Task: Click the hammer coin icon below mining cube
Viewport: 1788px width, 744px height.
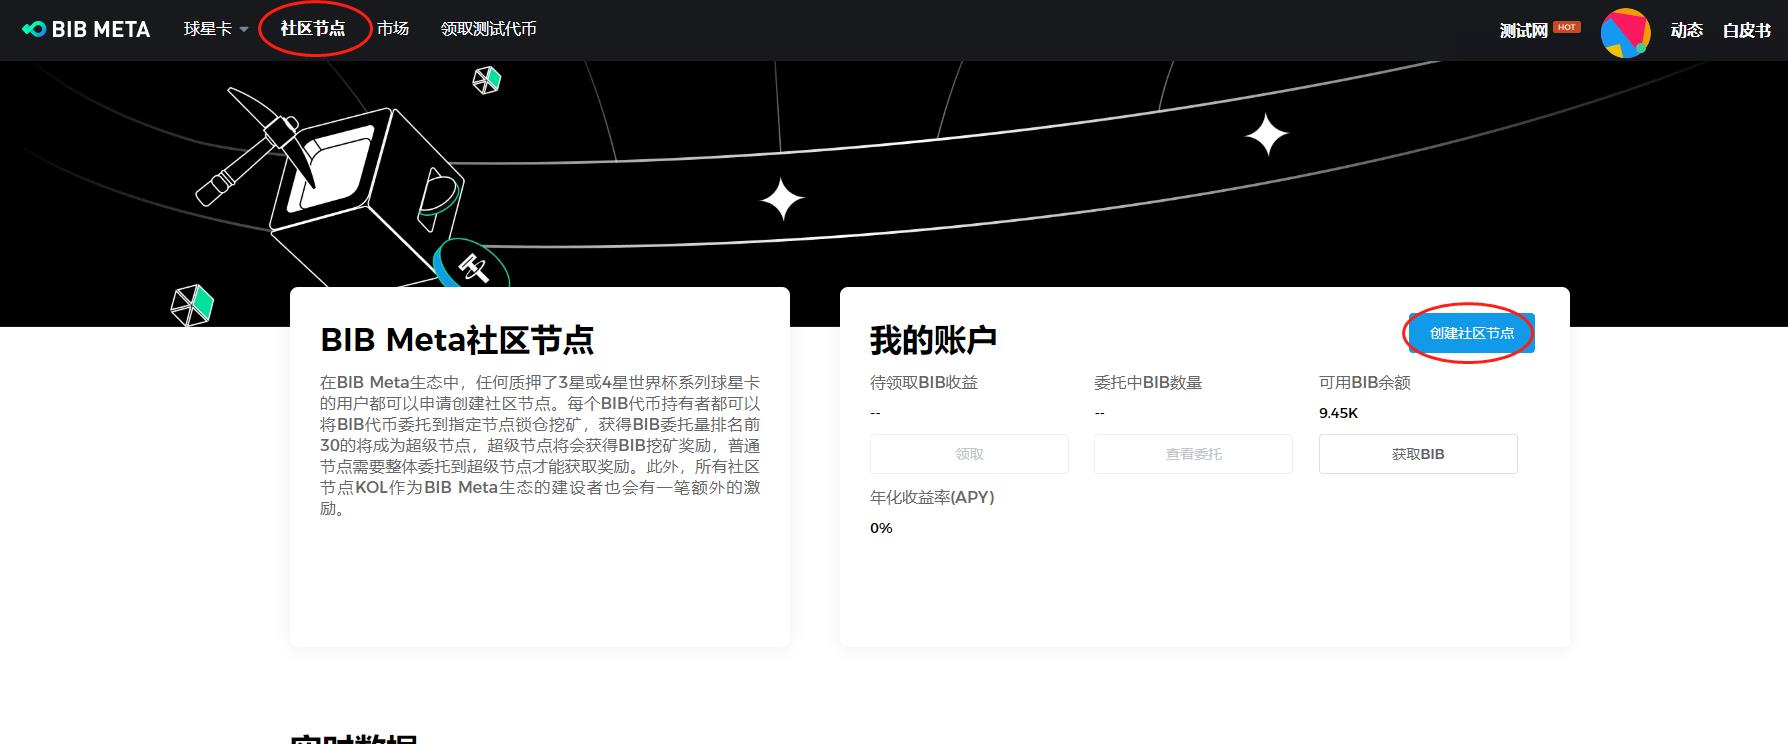Action: (470, 266)
